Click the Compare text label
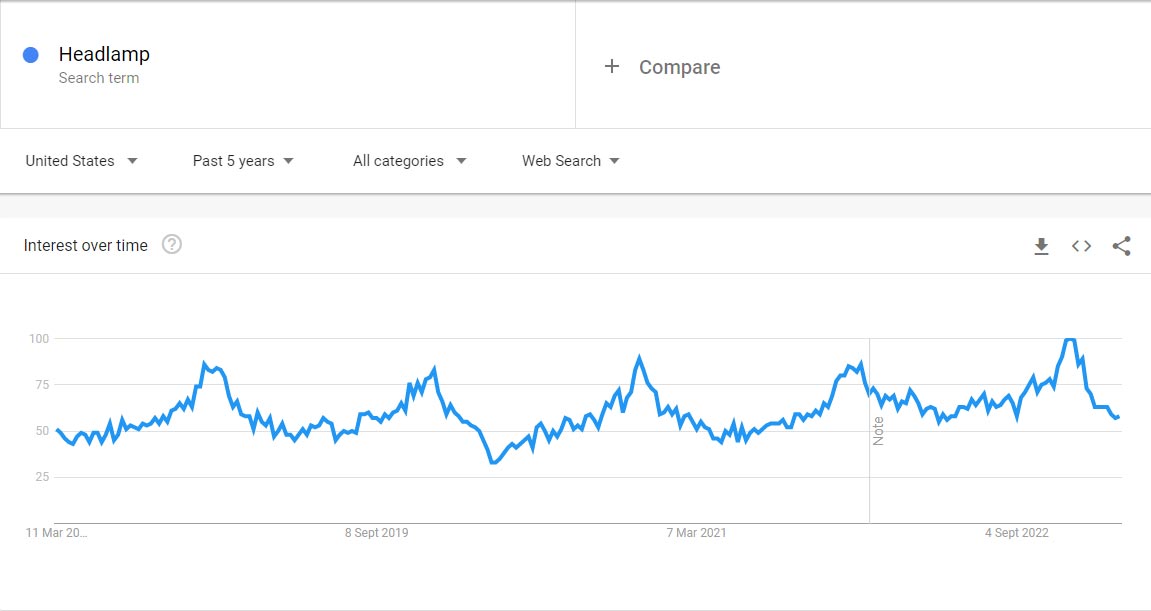Viewport: 1151px width, 611px height. point(679,67)
